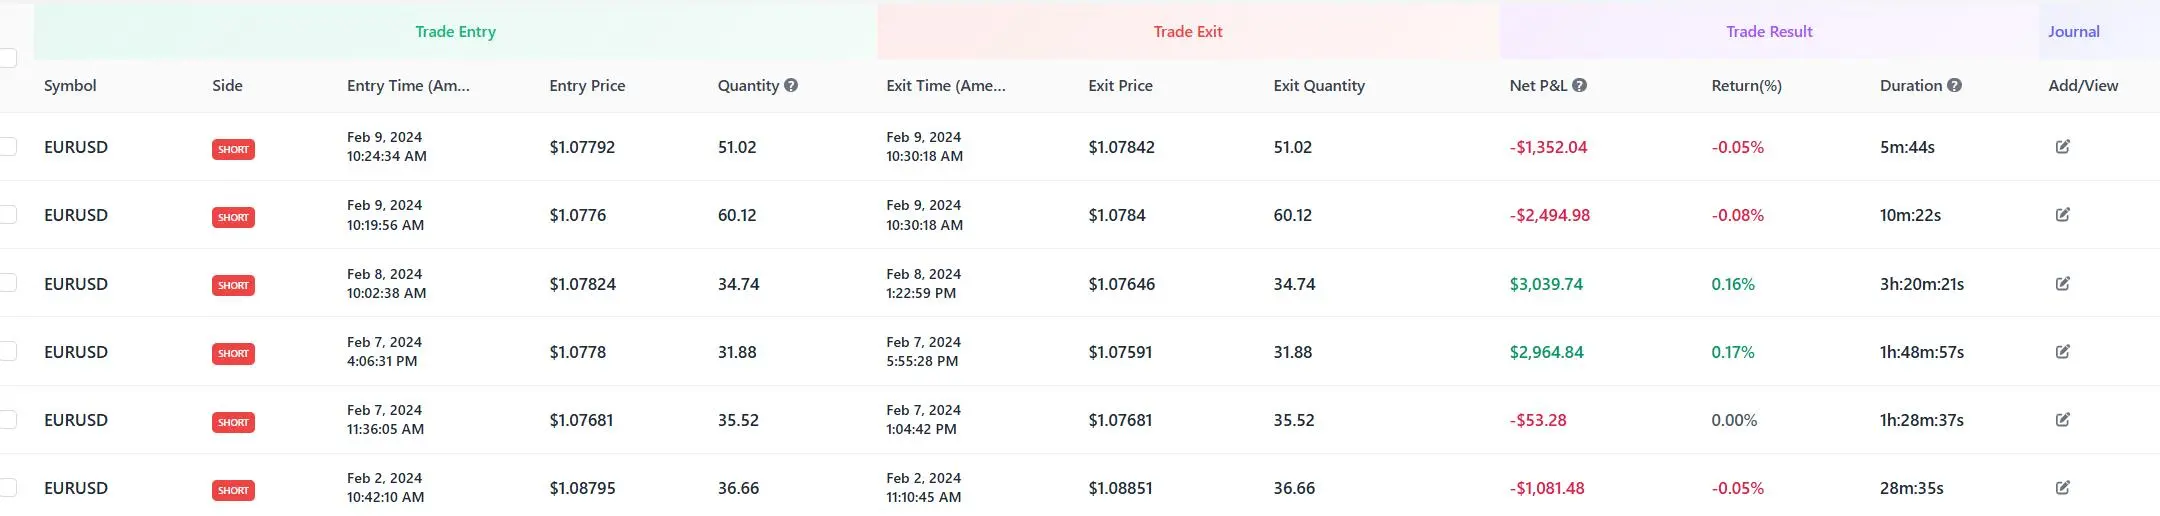Viewport: 2160px width, 516px height.
Task: Click the Net P&L help icon
Action: [1579, 85]
